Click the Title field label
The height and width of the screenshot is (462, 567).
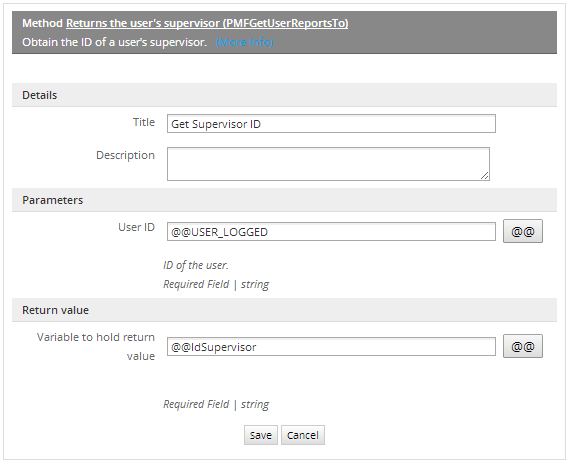[144, 122]
